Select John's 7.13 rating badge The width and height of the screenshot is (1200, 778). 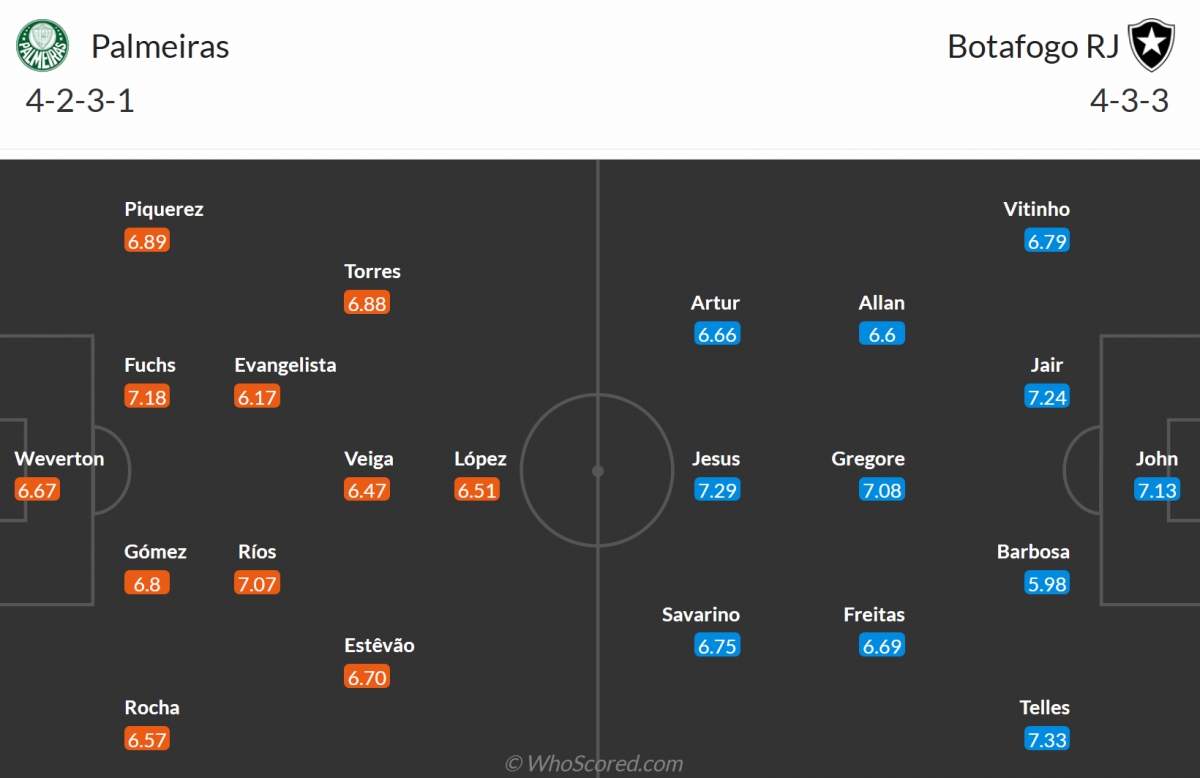click(x=1157, y=490)
